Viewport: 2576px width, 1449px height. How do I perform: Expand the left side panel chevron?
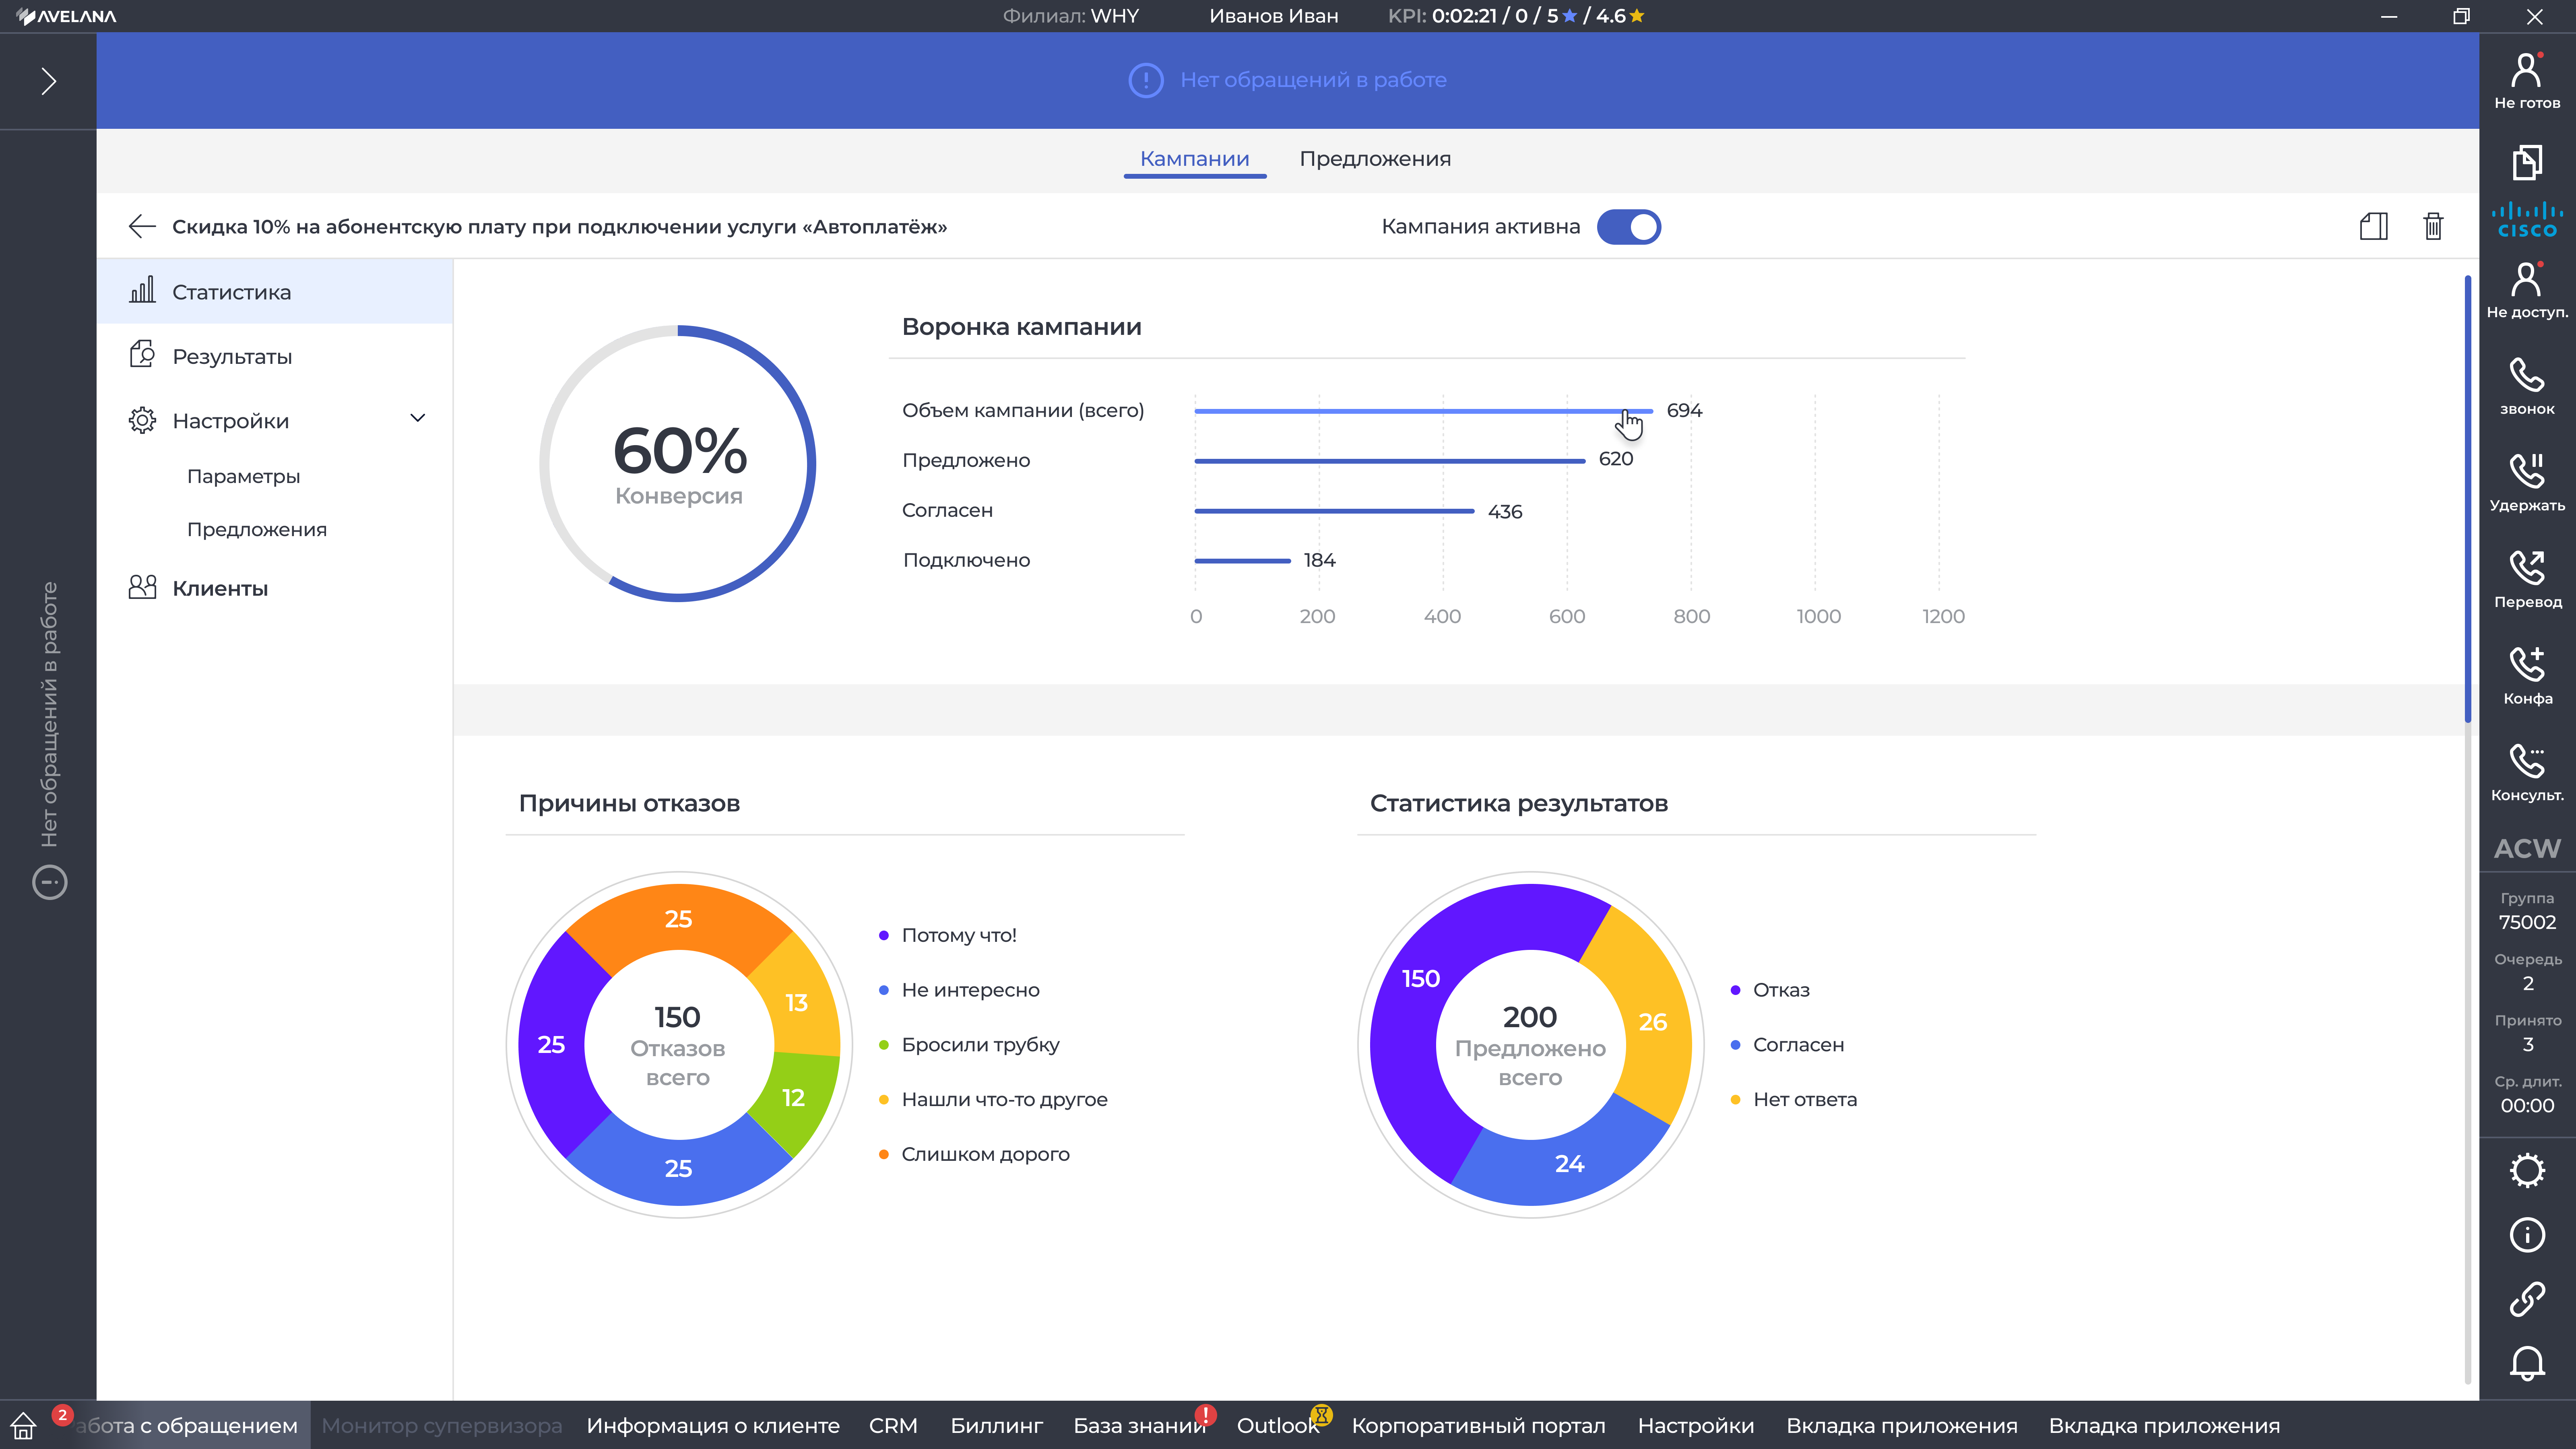(x=48, y=81)
